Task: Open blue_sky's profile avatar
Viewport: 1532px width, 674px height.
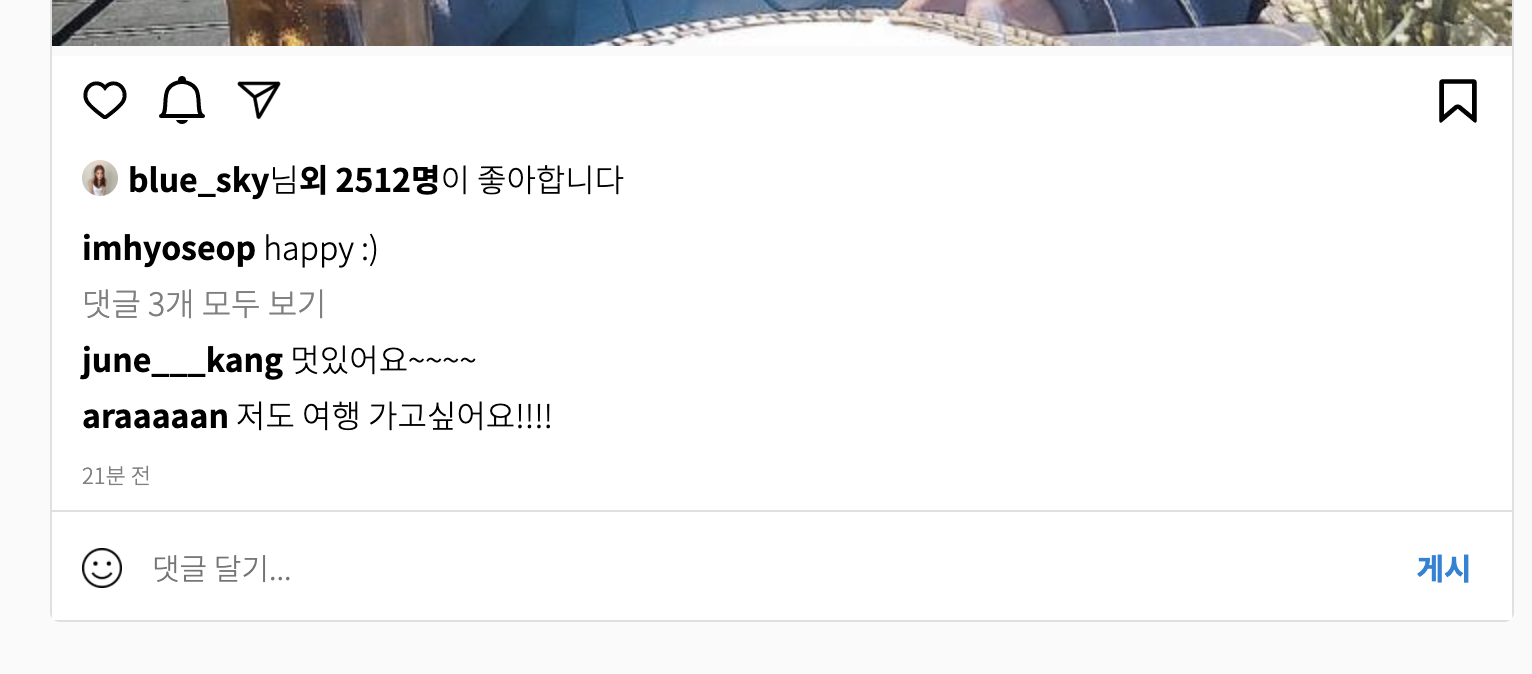Action: tap(100, 179)
